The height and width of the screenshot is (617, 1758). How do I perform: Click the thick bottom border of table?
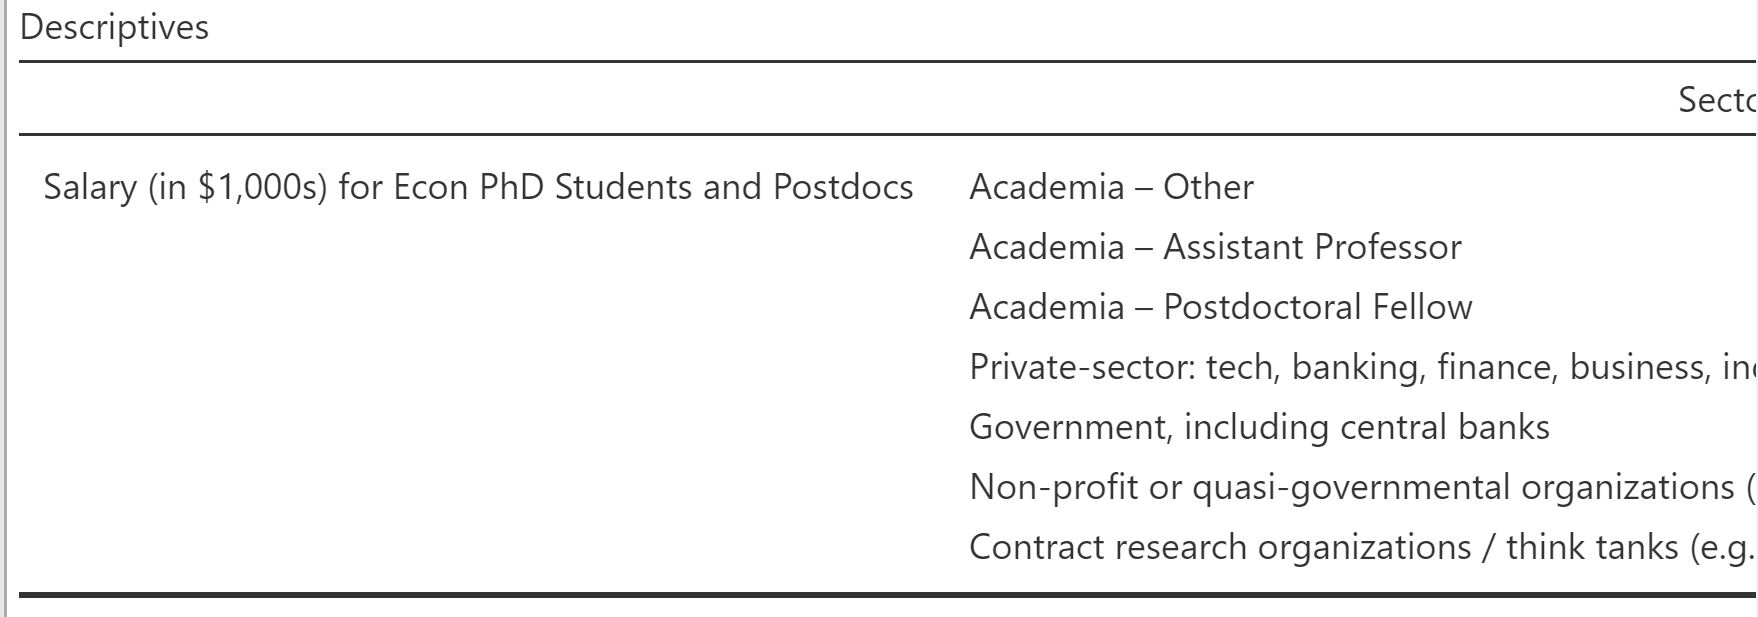pyautogui.click(x=888, y=595)
